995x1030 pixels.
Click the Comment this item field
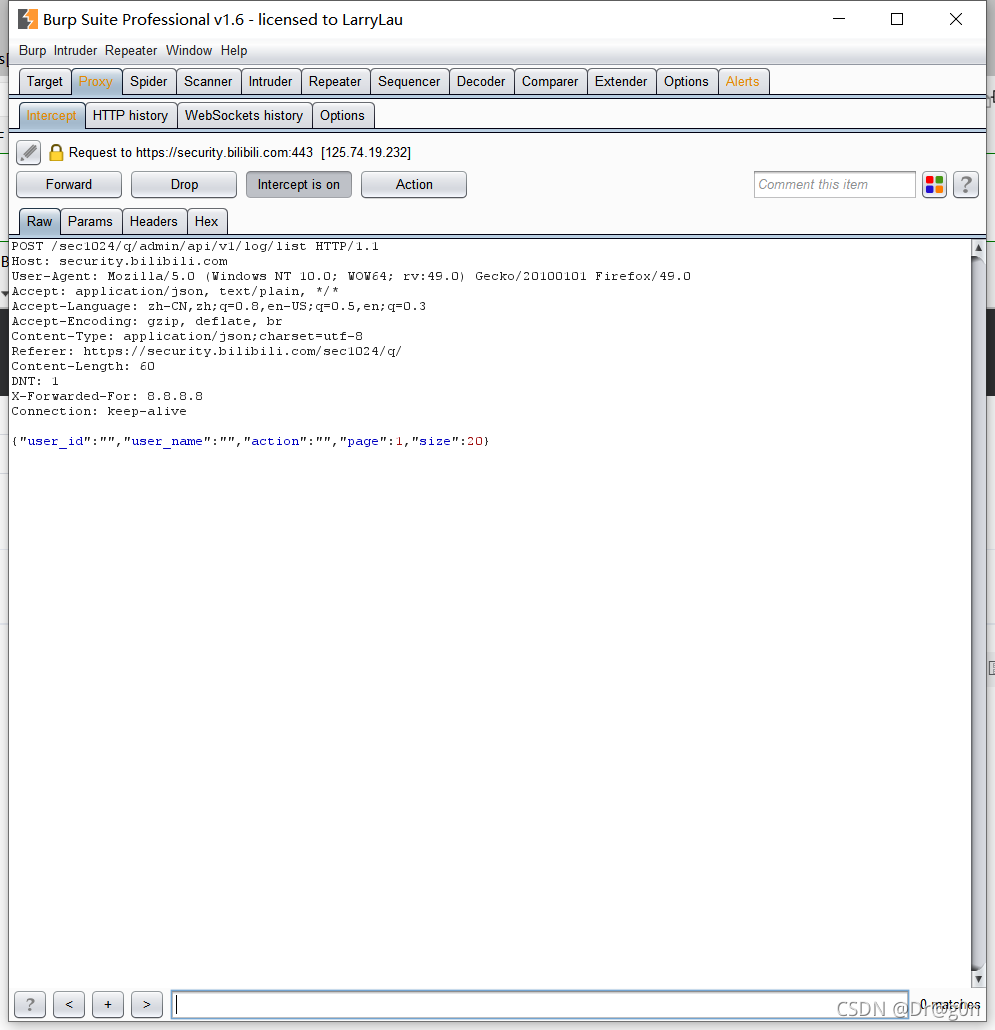coord(834,185)
